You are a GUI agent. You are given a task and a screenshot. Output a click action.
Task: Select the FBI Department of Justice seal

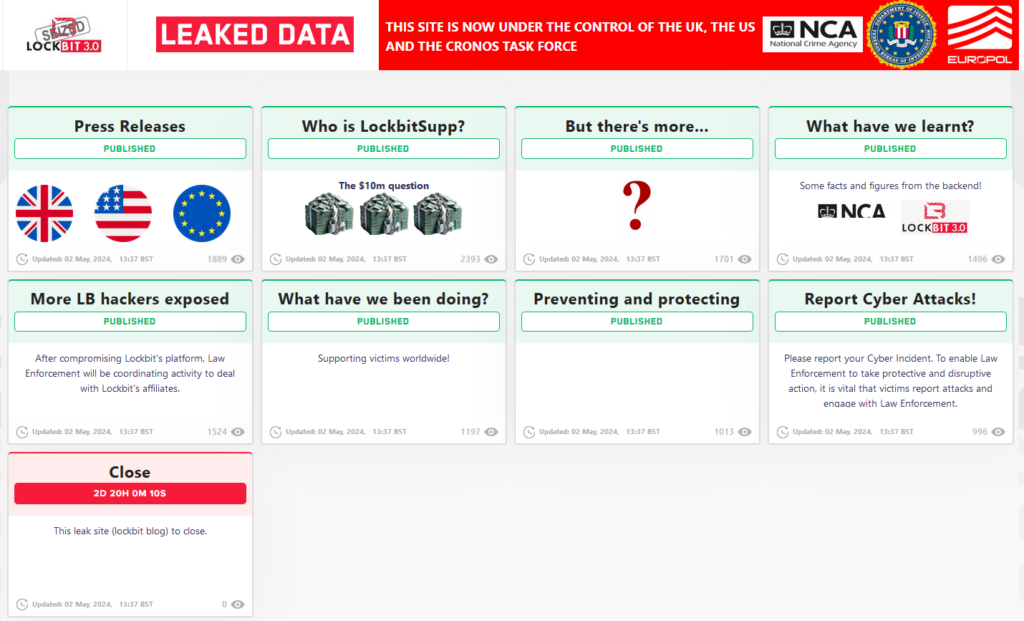(903, 34)
